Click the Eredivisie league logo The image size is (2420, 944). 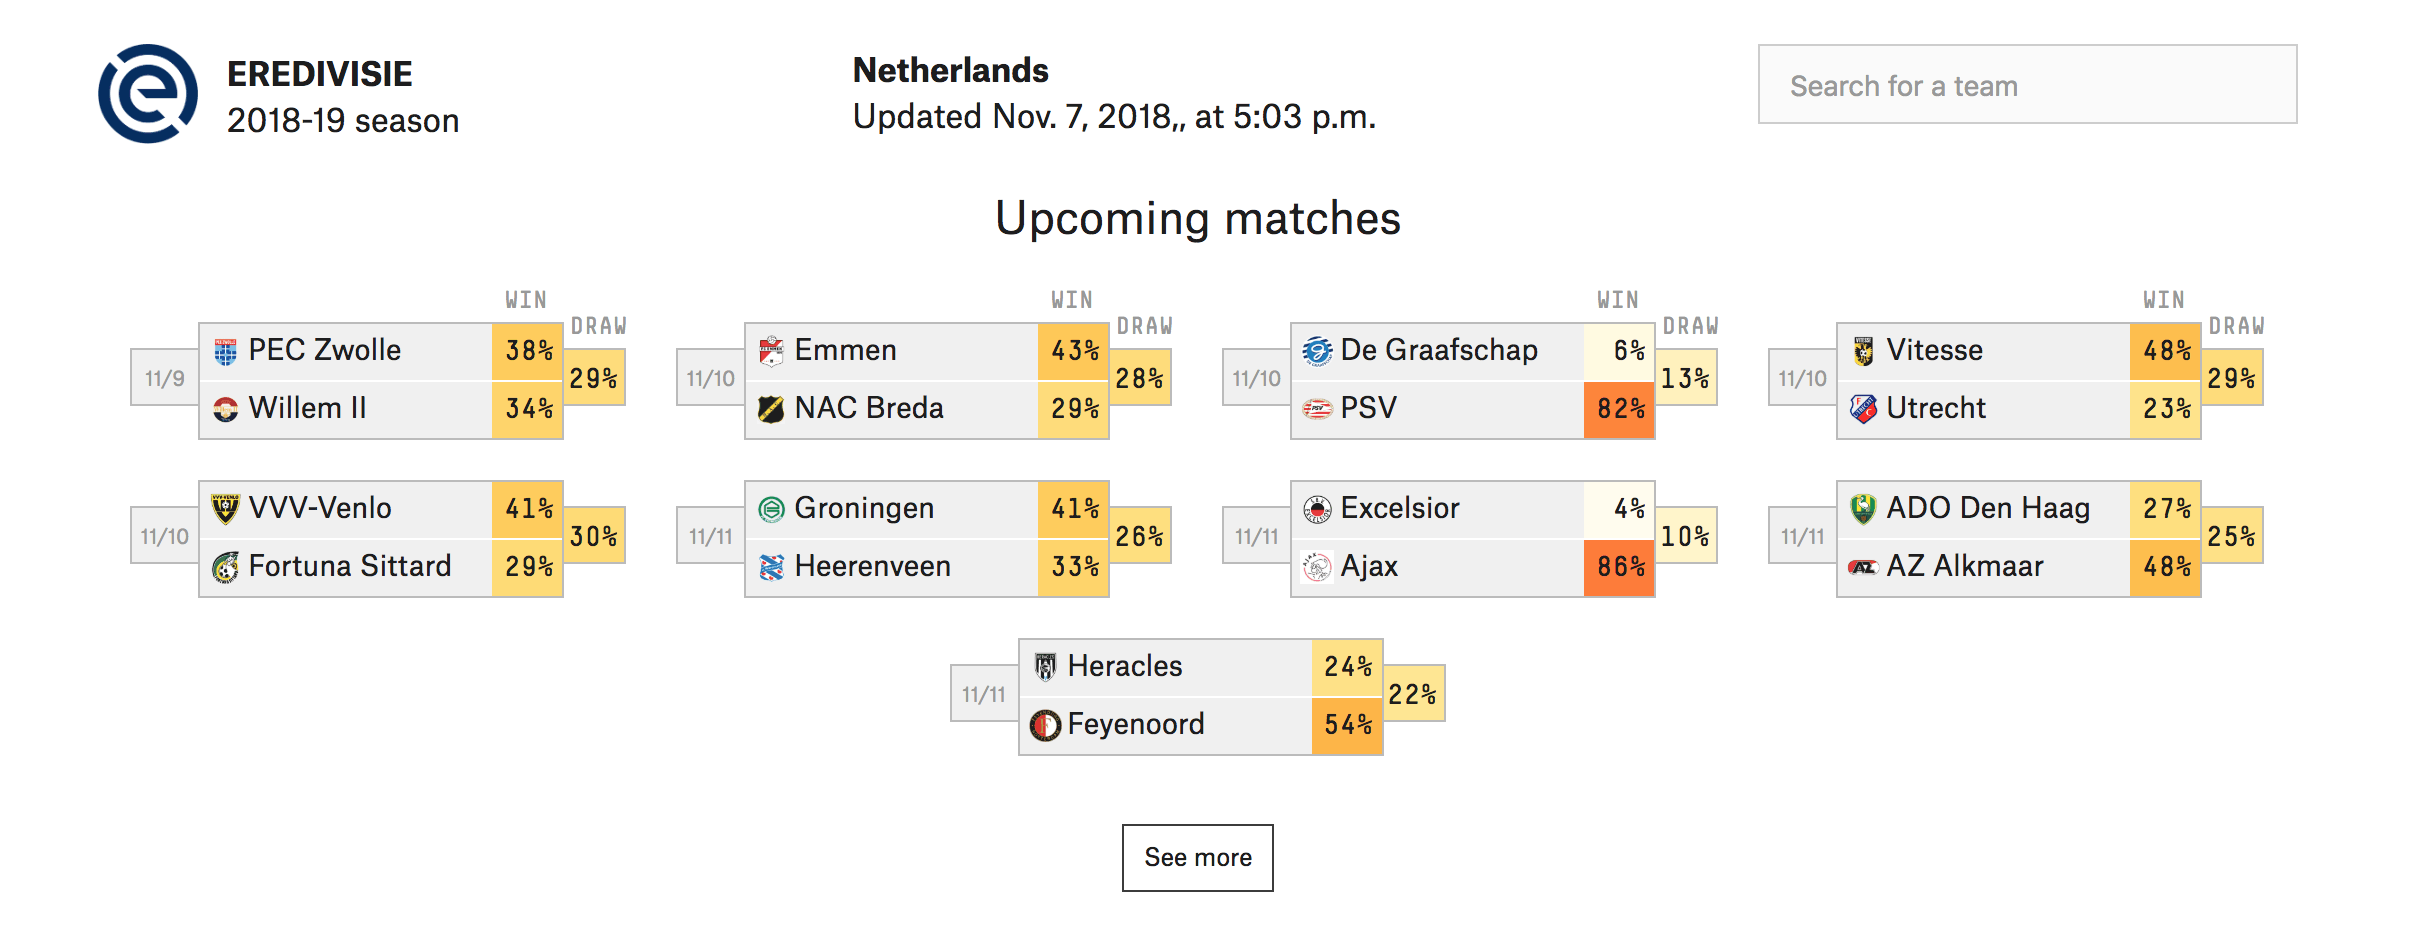pos(148,94)
